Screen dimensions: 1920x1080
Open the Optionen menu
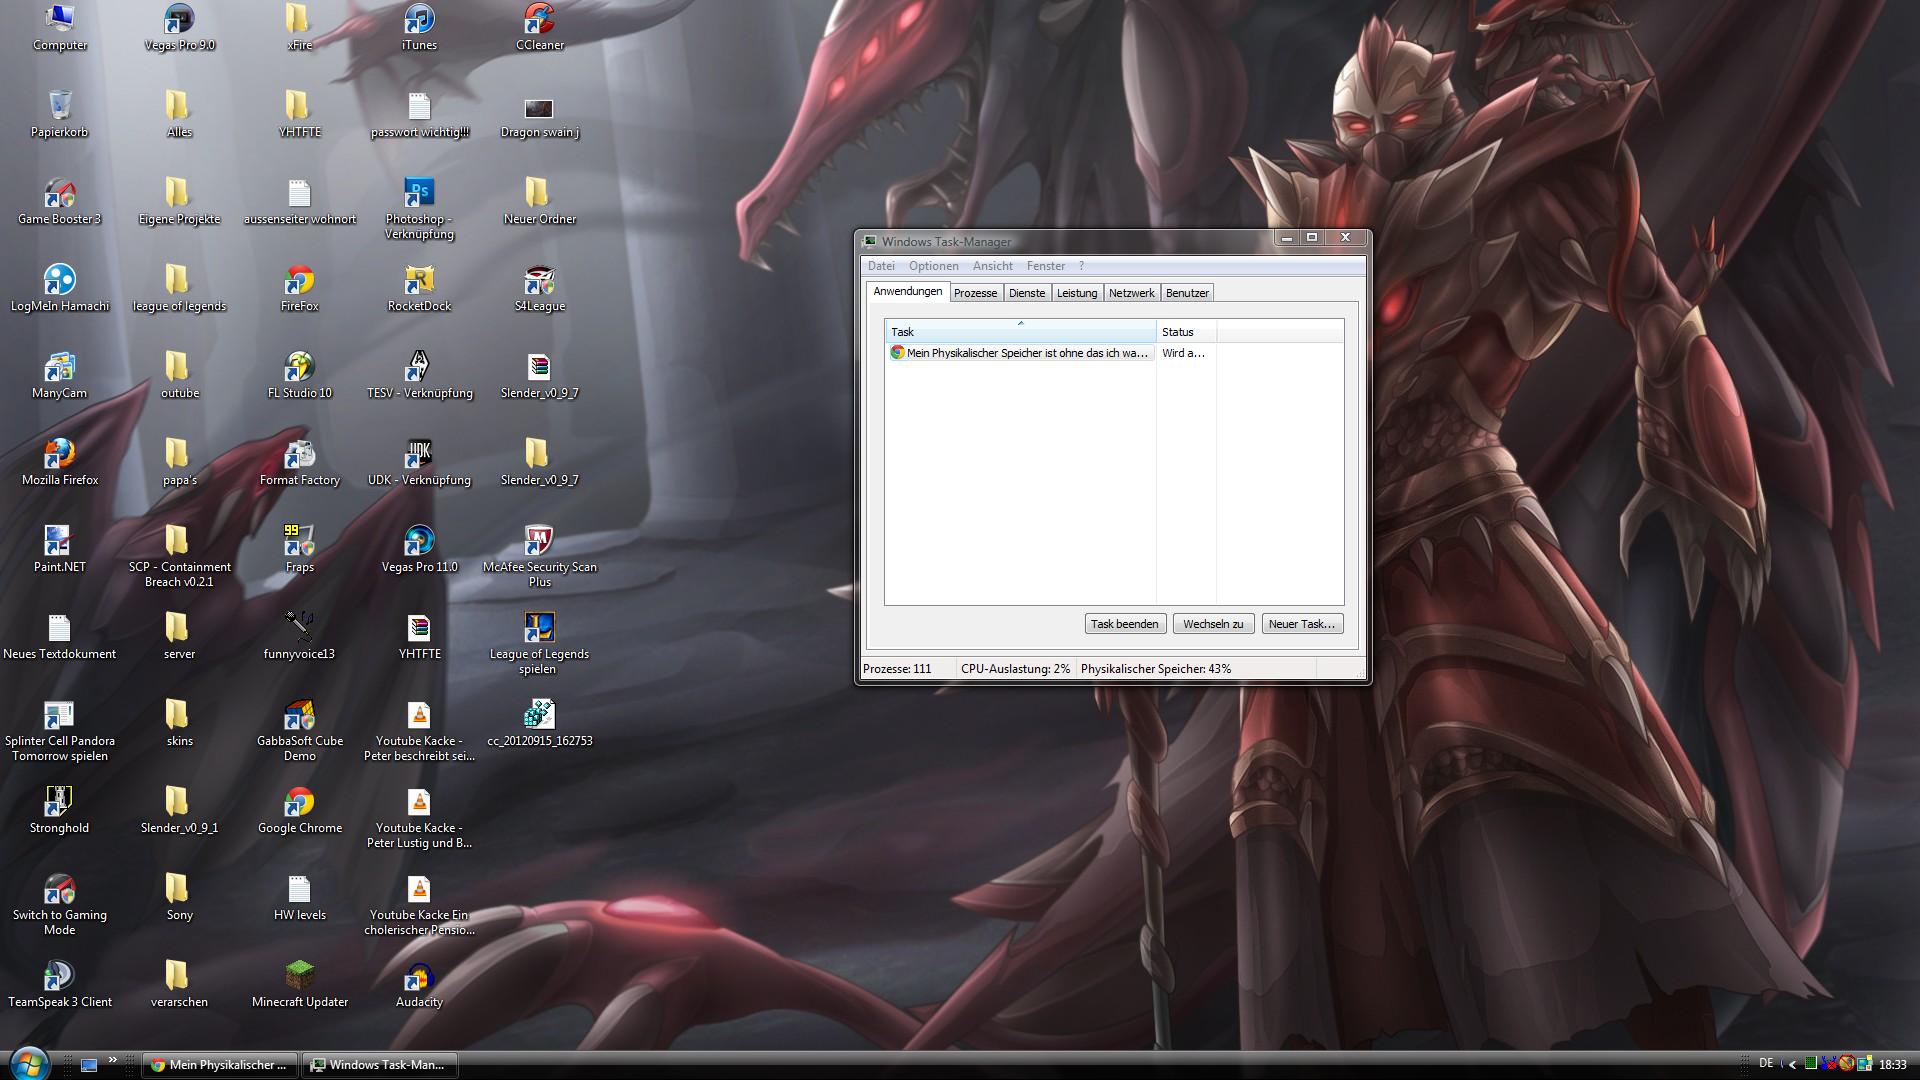tap(933, 266)
